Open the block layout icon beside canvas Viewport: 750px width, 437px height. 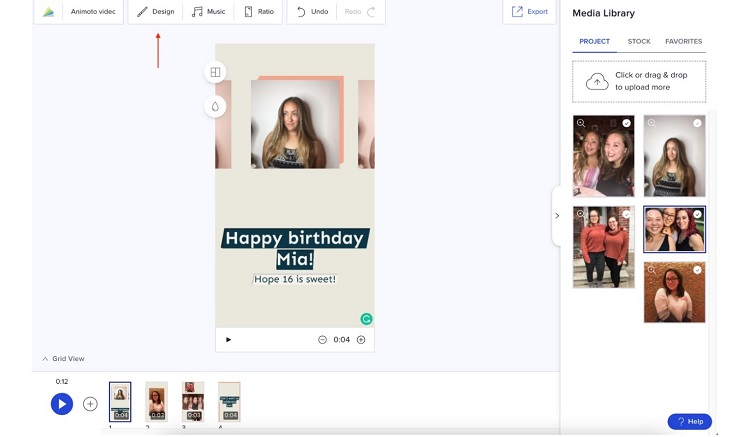pyautogui.click(x=215, y=72)
